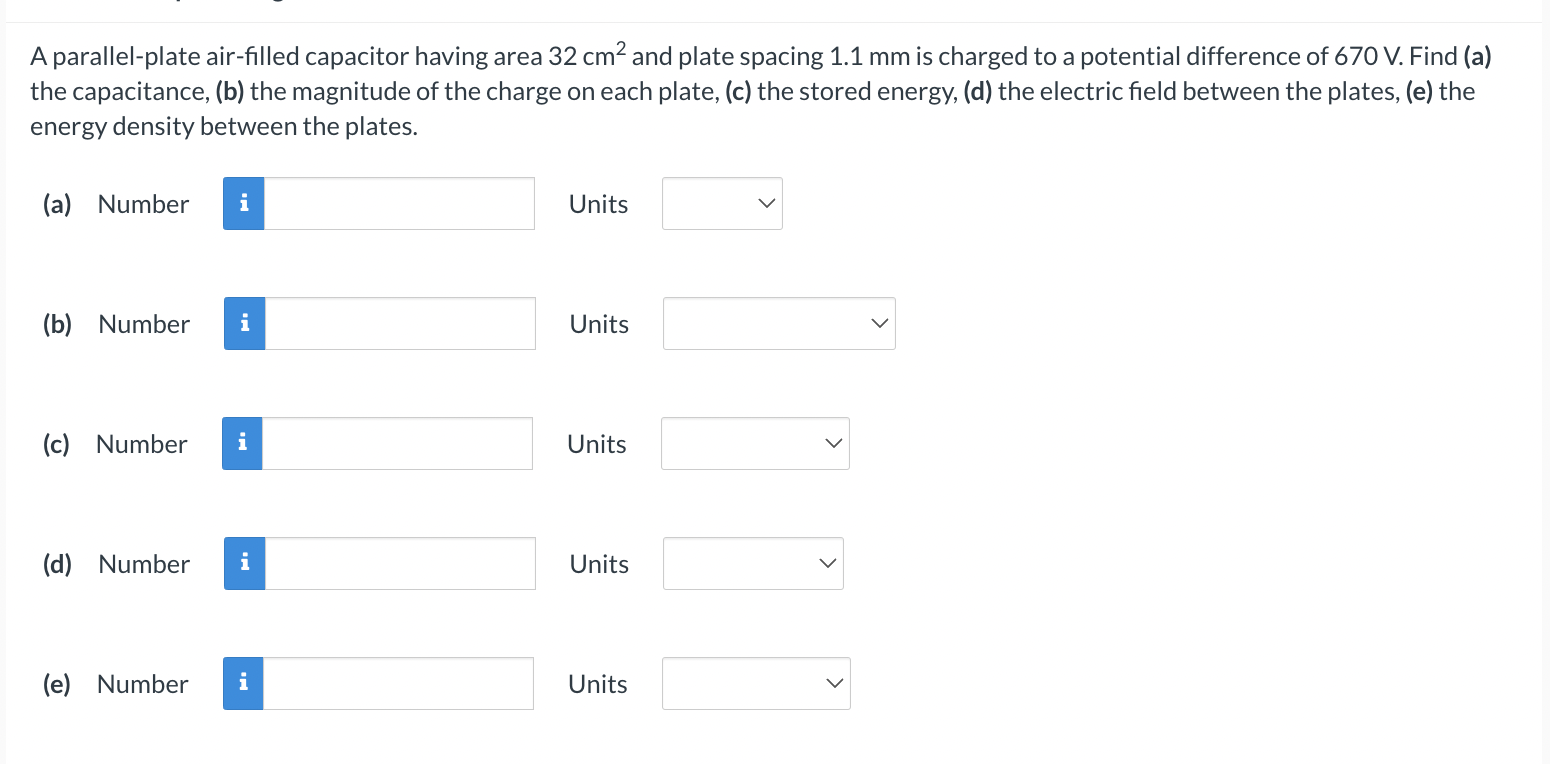Open the Units dropdown for part (b)
Image resolution: width=1550 pixels, height=764 pixels.
[x=779, y=324]
